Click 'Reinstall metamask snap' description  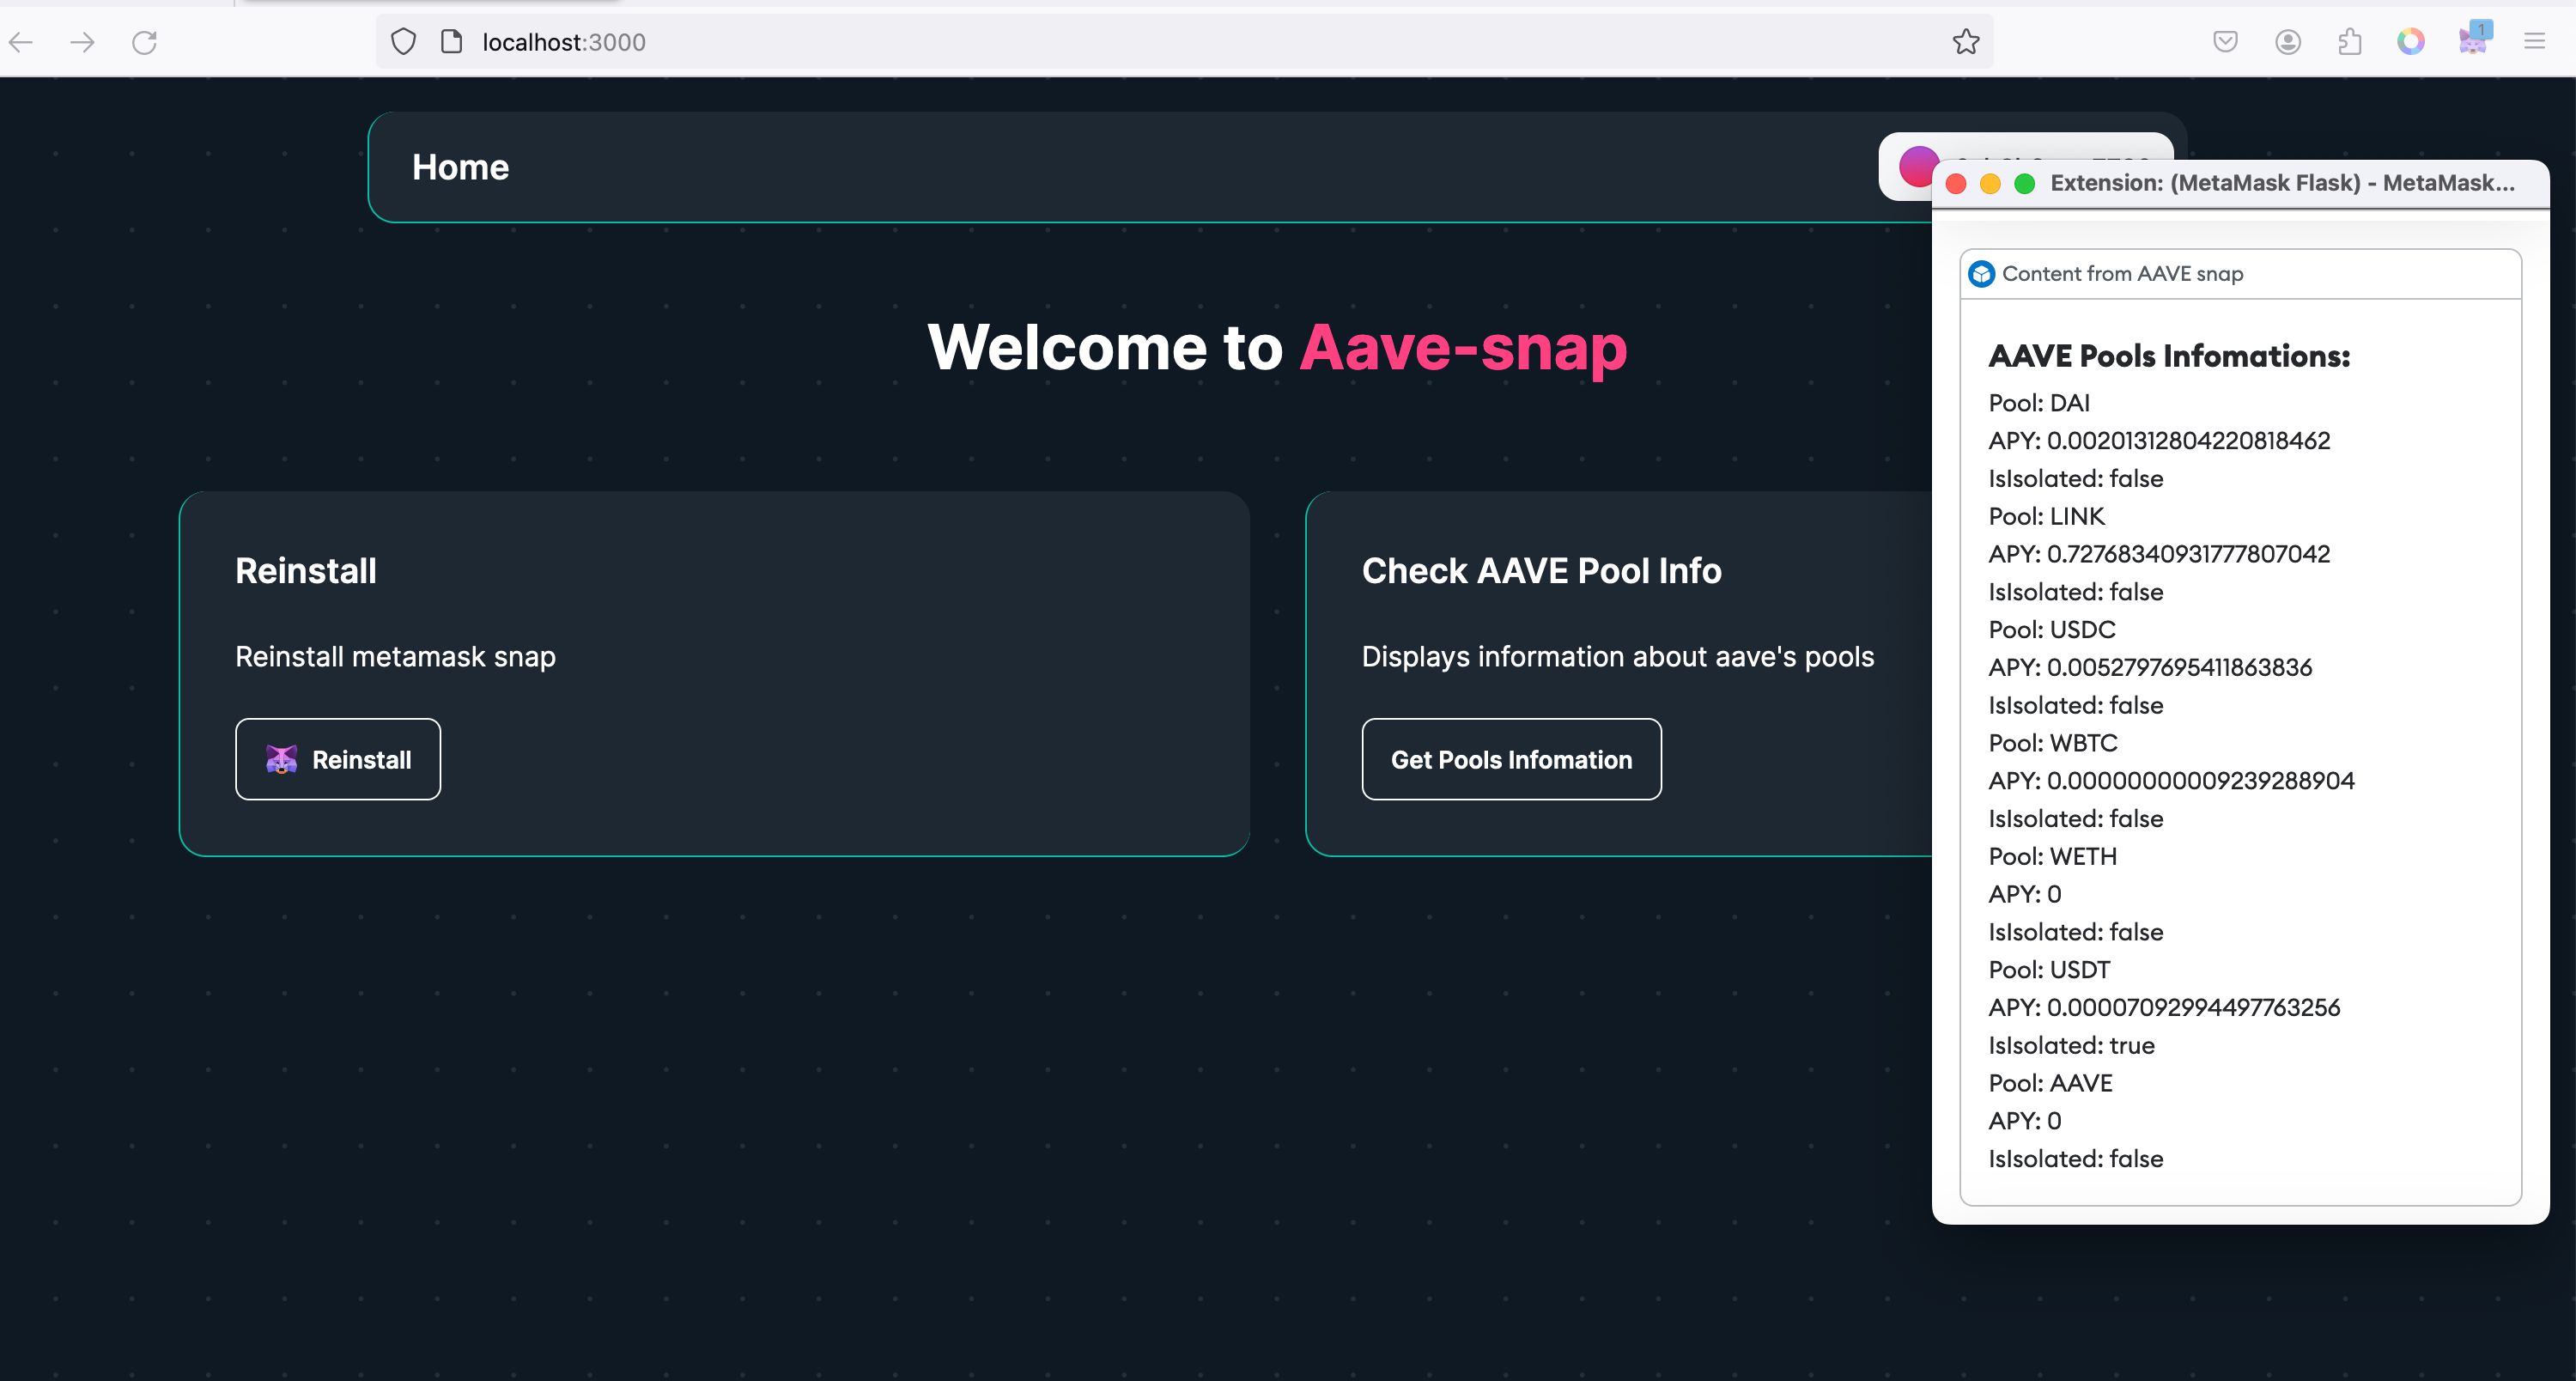(x=395, y=657)
